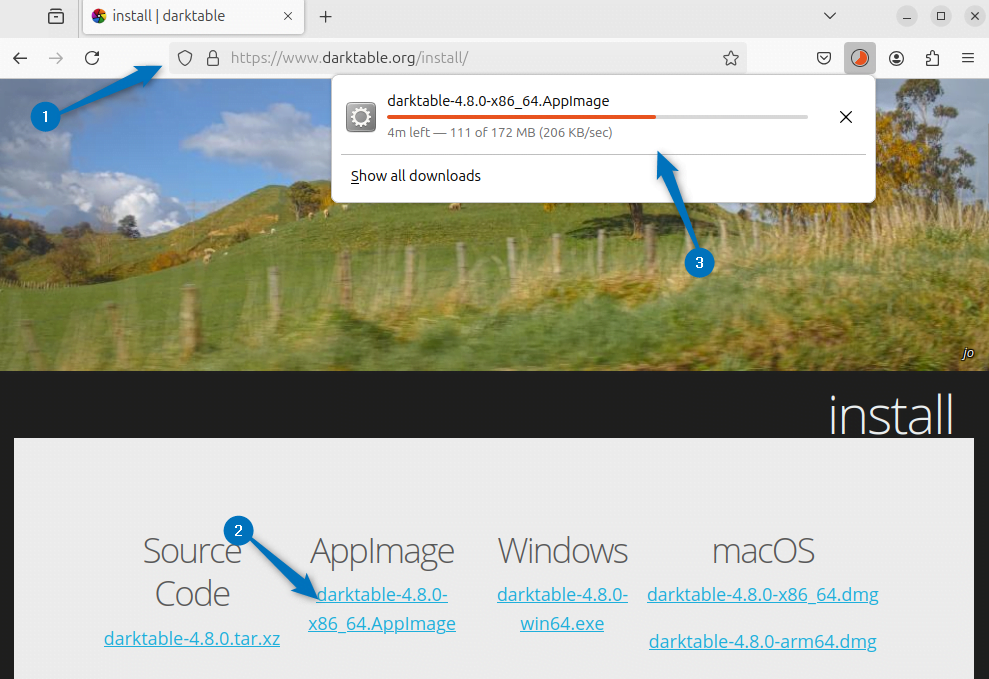The width and height of the screenshot is (989, 679).
Task: Click the AppImage download progress bar
Action: coord(597,116)
